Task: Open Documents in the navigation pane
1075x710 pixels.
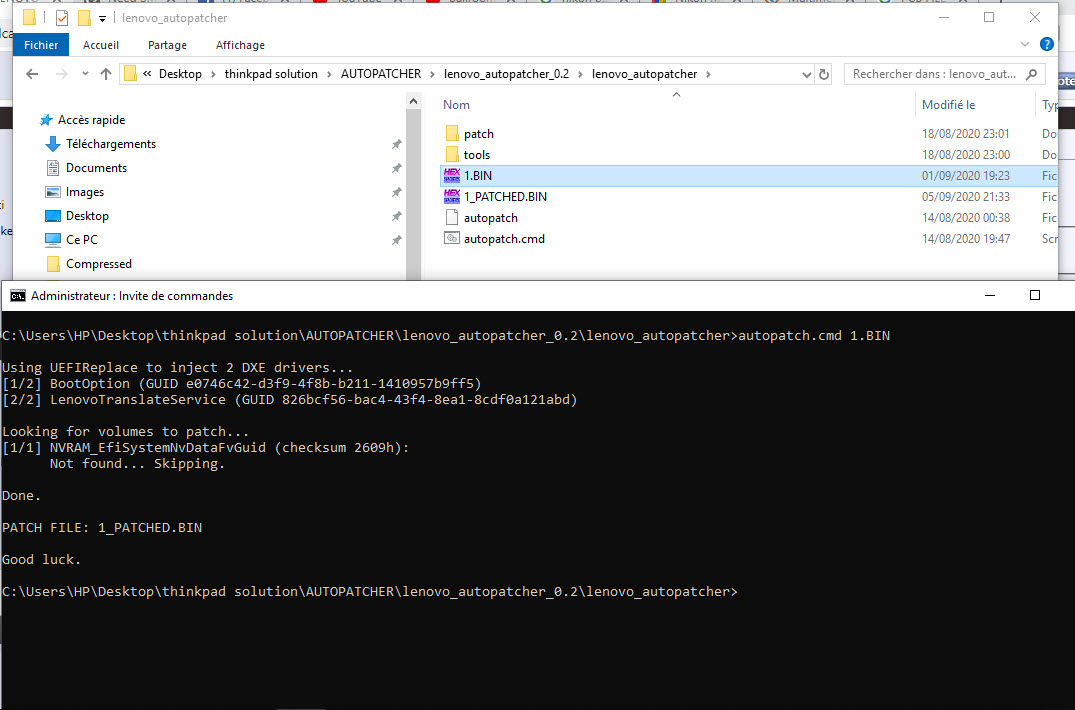Action: pos(96,168)
